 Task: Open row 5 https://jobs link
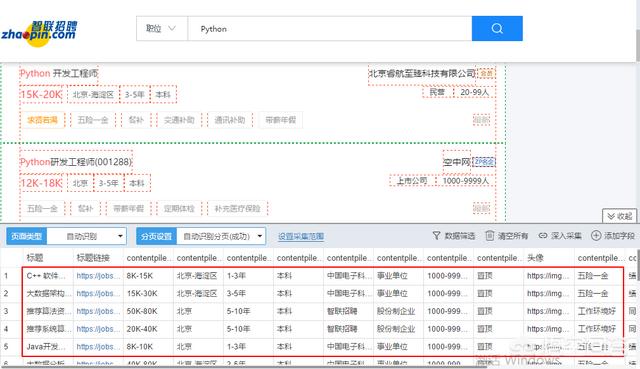click(98, 347)
